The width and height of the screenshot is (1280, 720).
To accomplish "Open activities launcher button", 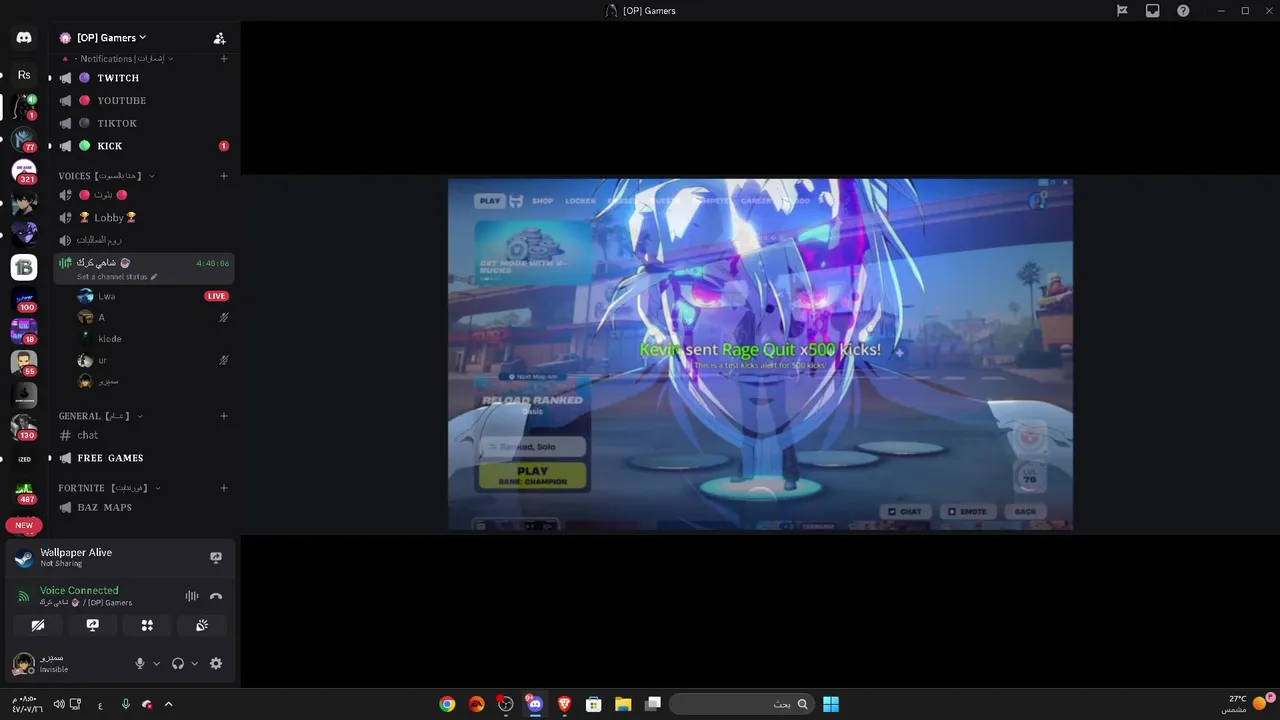I will (x=147, y=625).
